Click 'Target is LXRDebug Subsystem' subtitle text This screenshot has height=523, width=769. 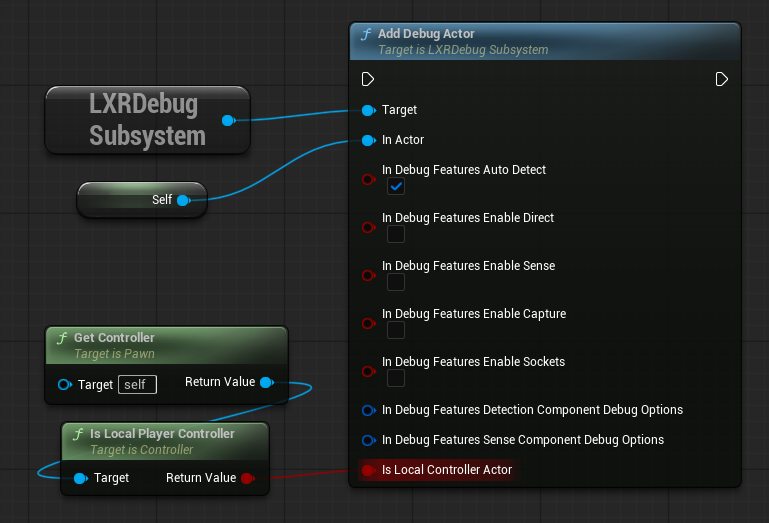[463, 50]
